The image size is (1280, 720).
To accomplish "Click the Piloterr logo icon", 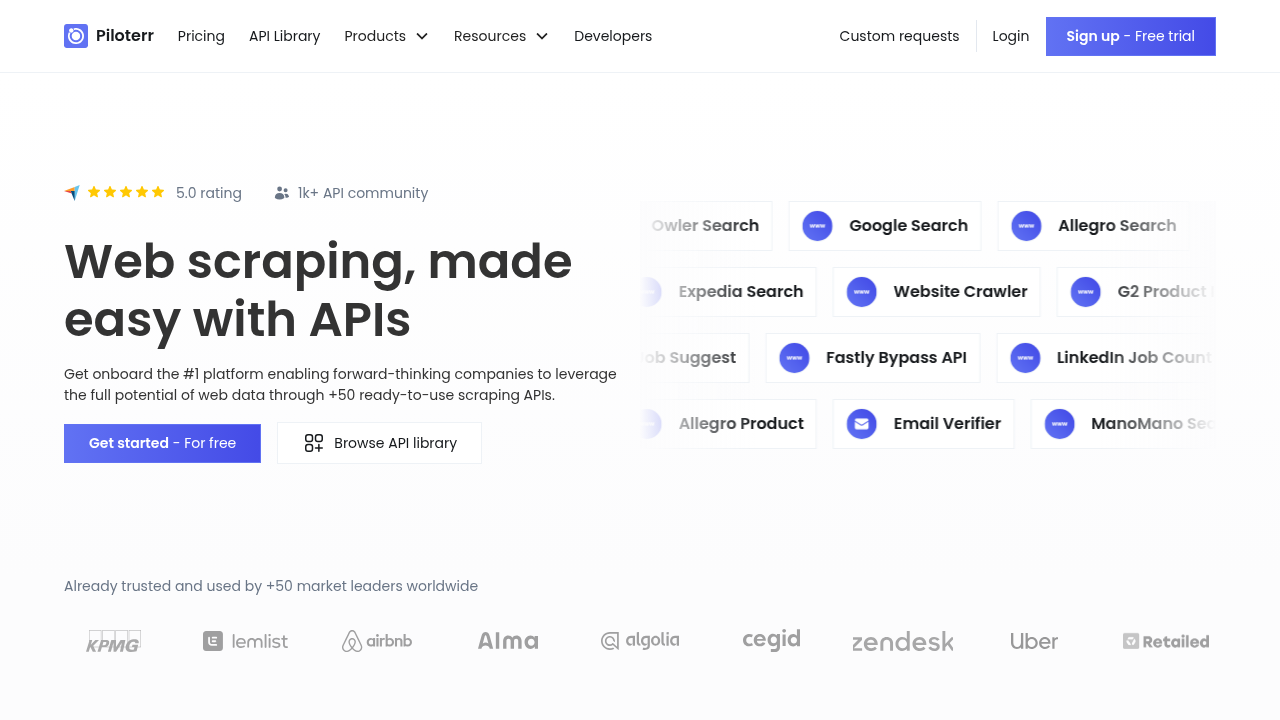I will (x=76, y=36).
